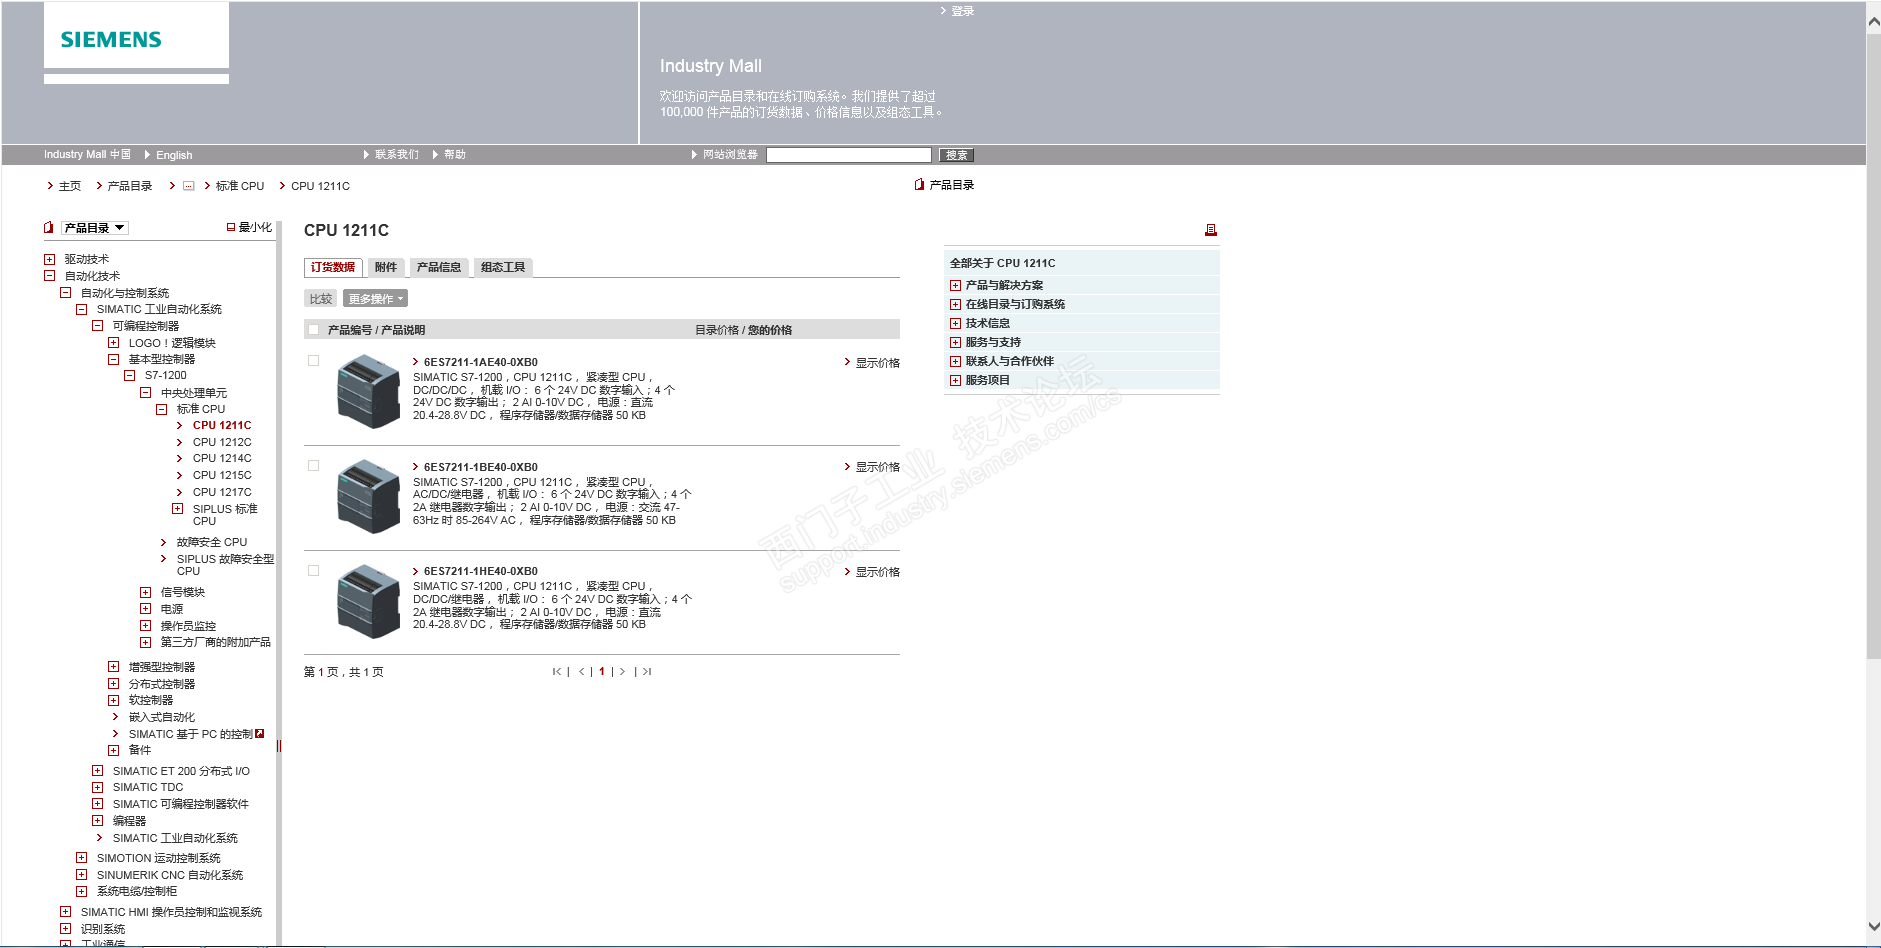Switch language to English
This screenshot has width=1881, height=948.
click(174, 155)
